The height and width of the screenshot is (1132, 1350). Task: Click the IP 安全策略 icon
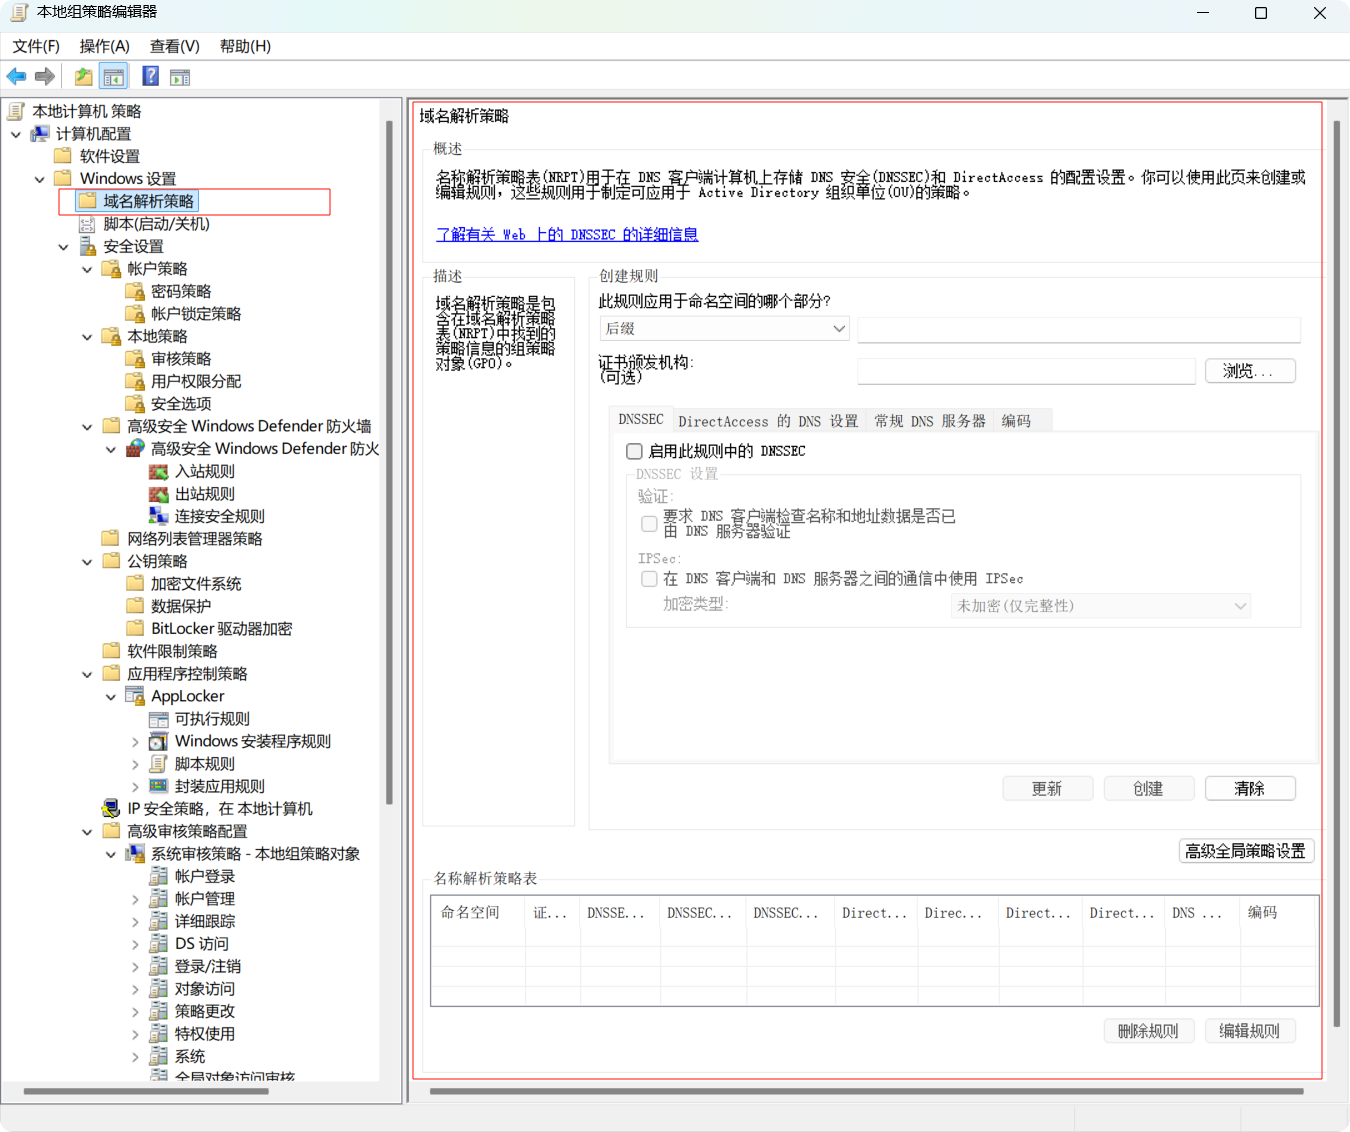click(111, 809)
